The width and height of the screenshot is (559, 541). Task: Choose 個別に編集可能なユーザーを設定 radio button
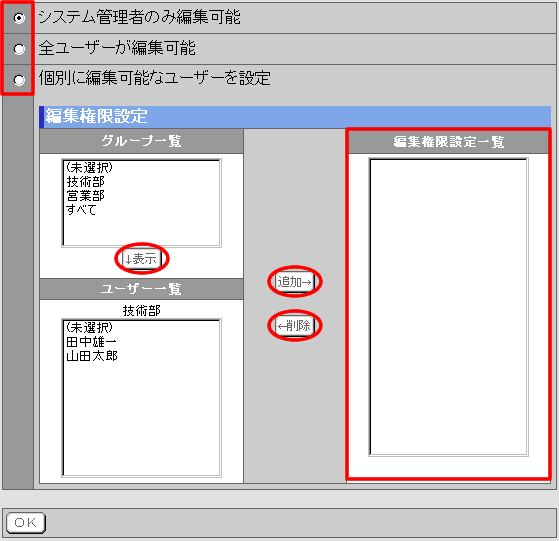pyautogui.click(x=19, y=80)
